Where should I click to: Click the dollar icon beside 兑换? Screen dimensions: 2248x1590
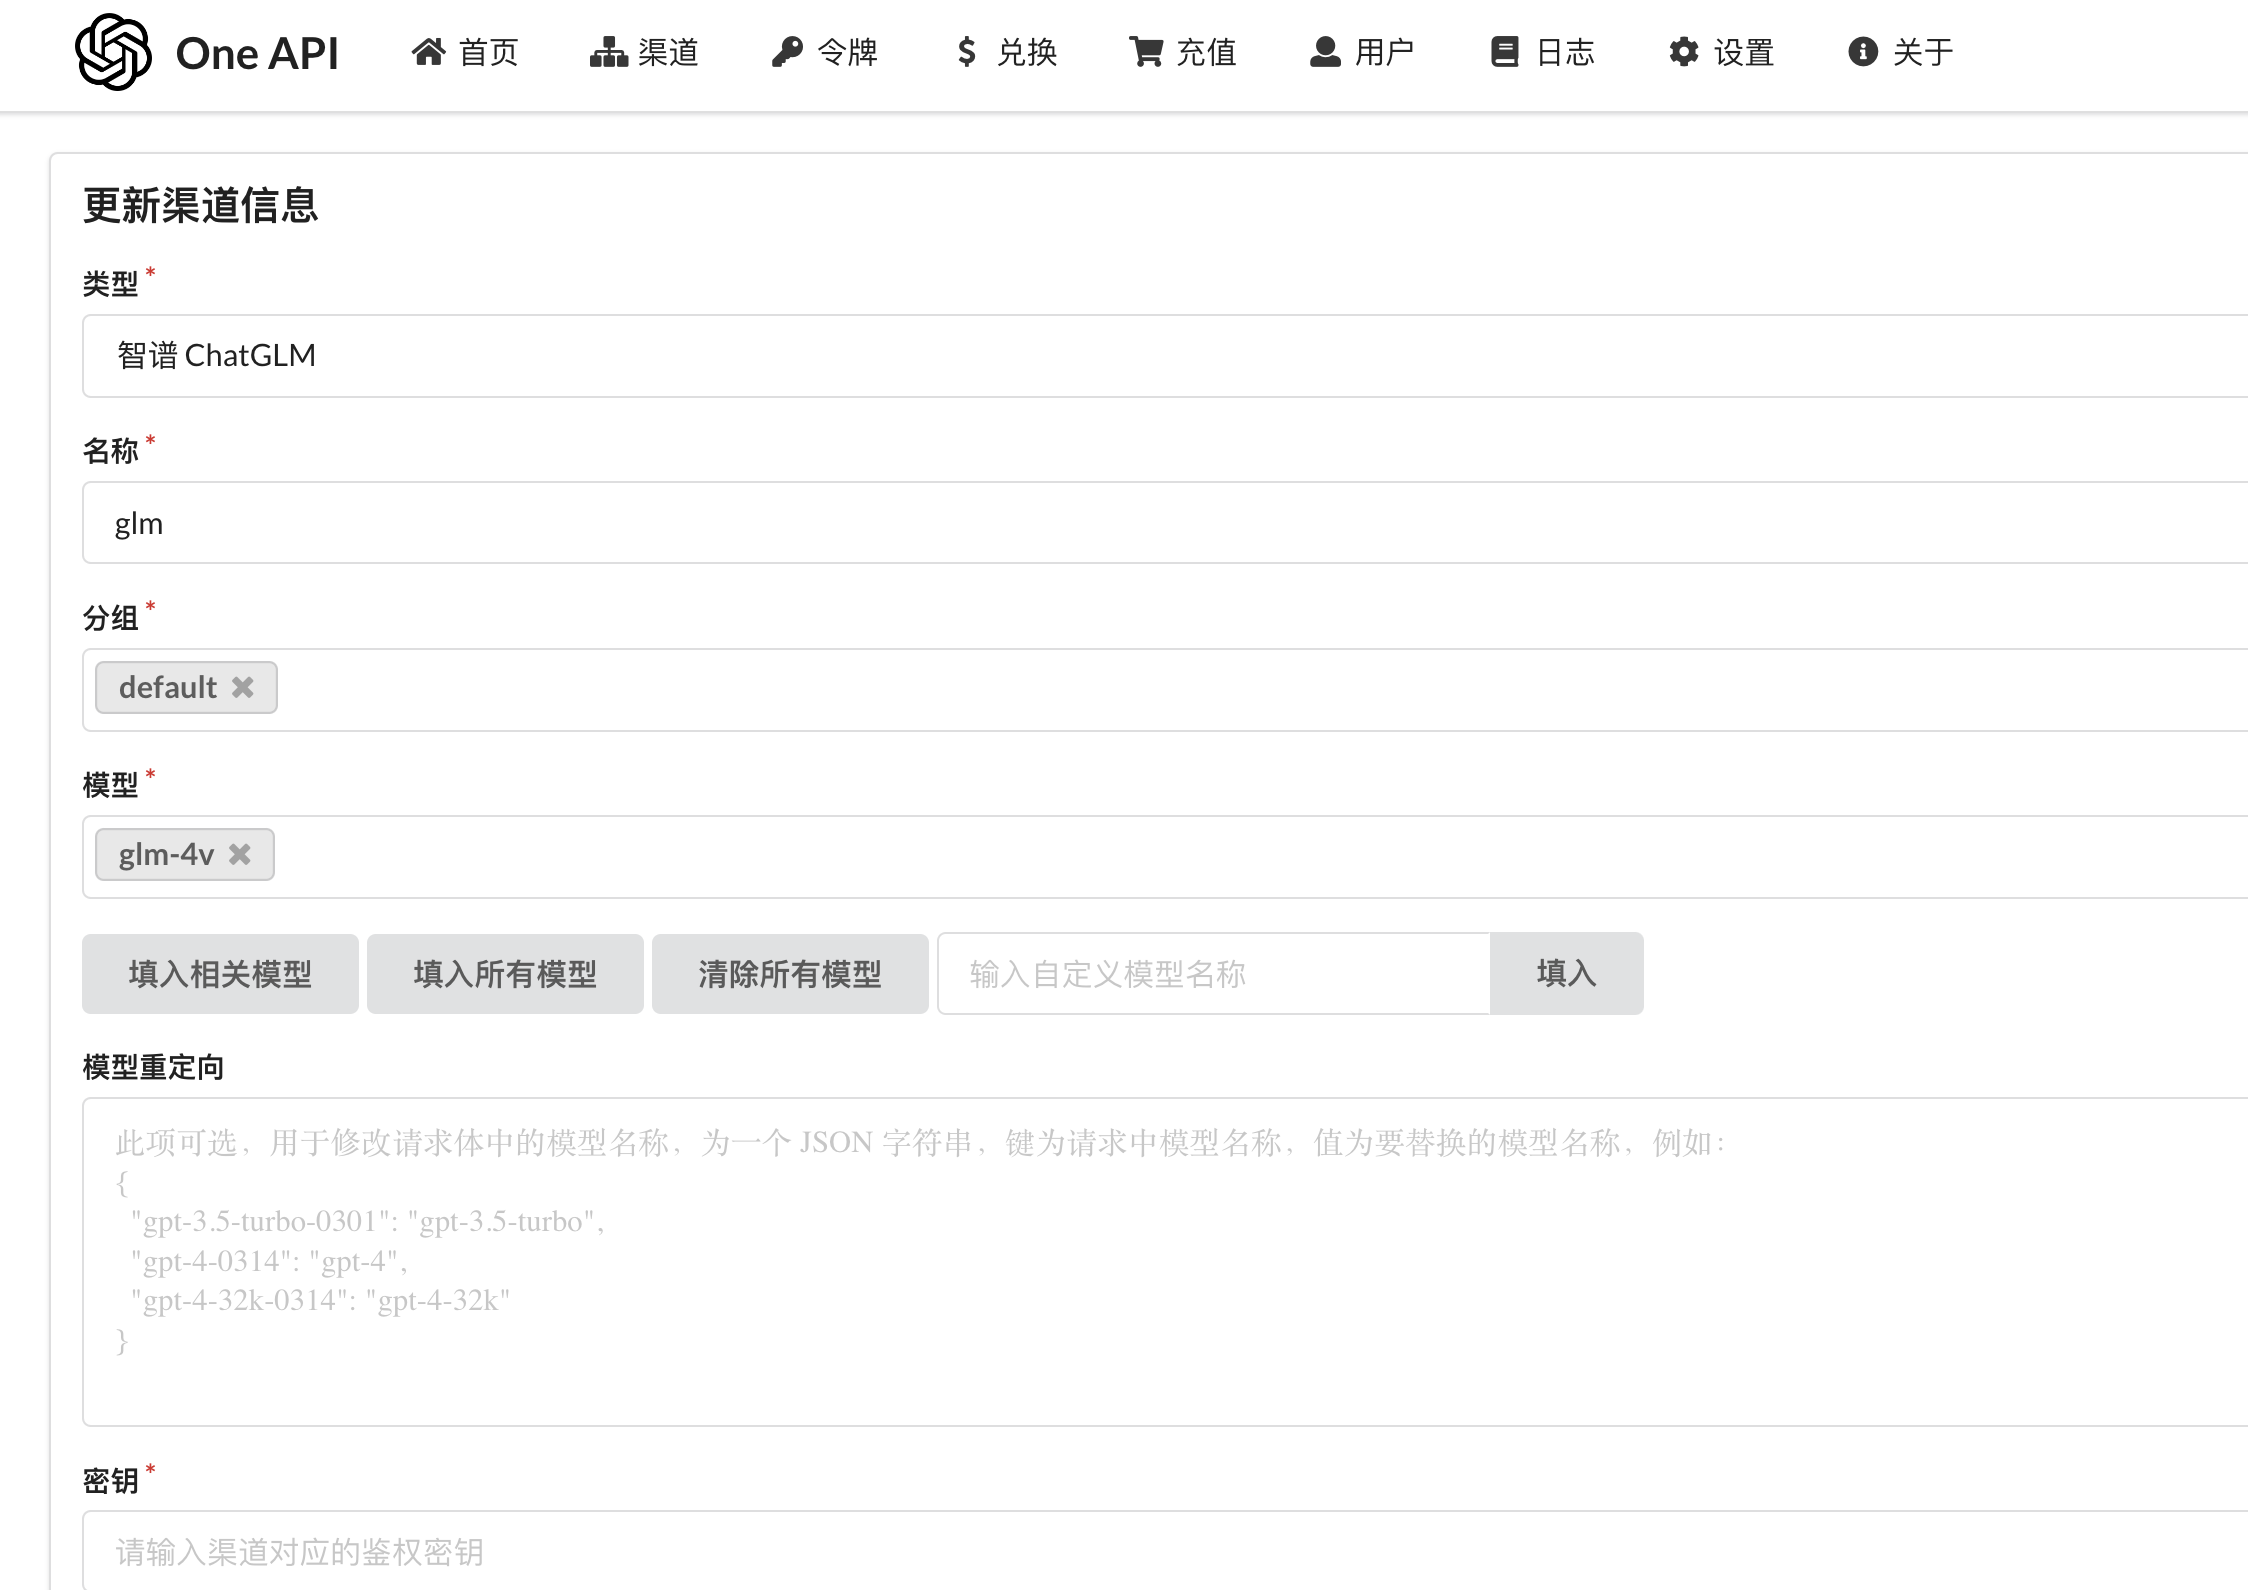click(x=966, y=52)
